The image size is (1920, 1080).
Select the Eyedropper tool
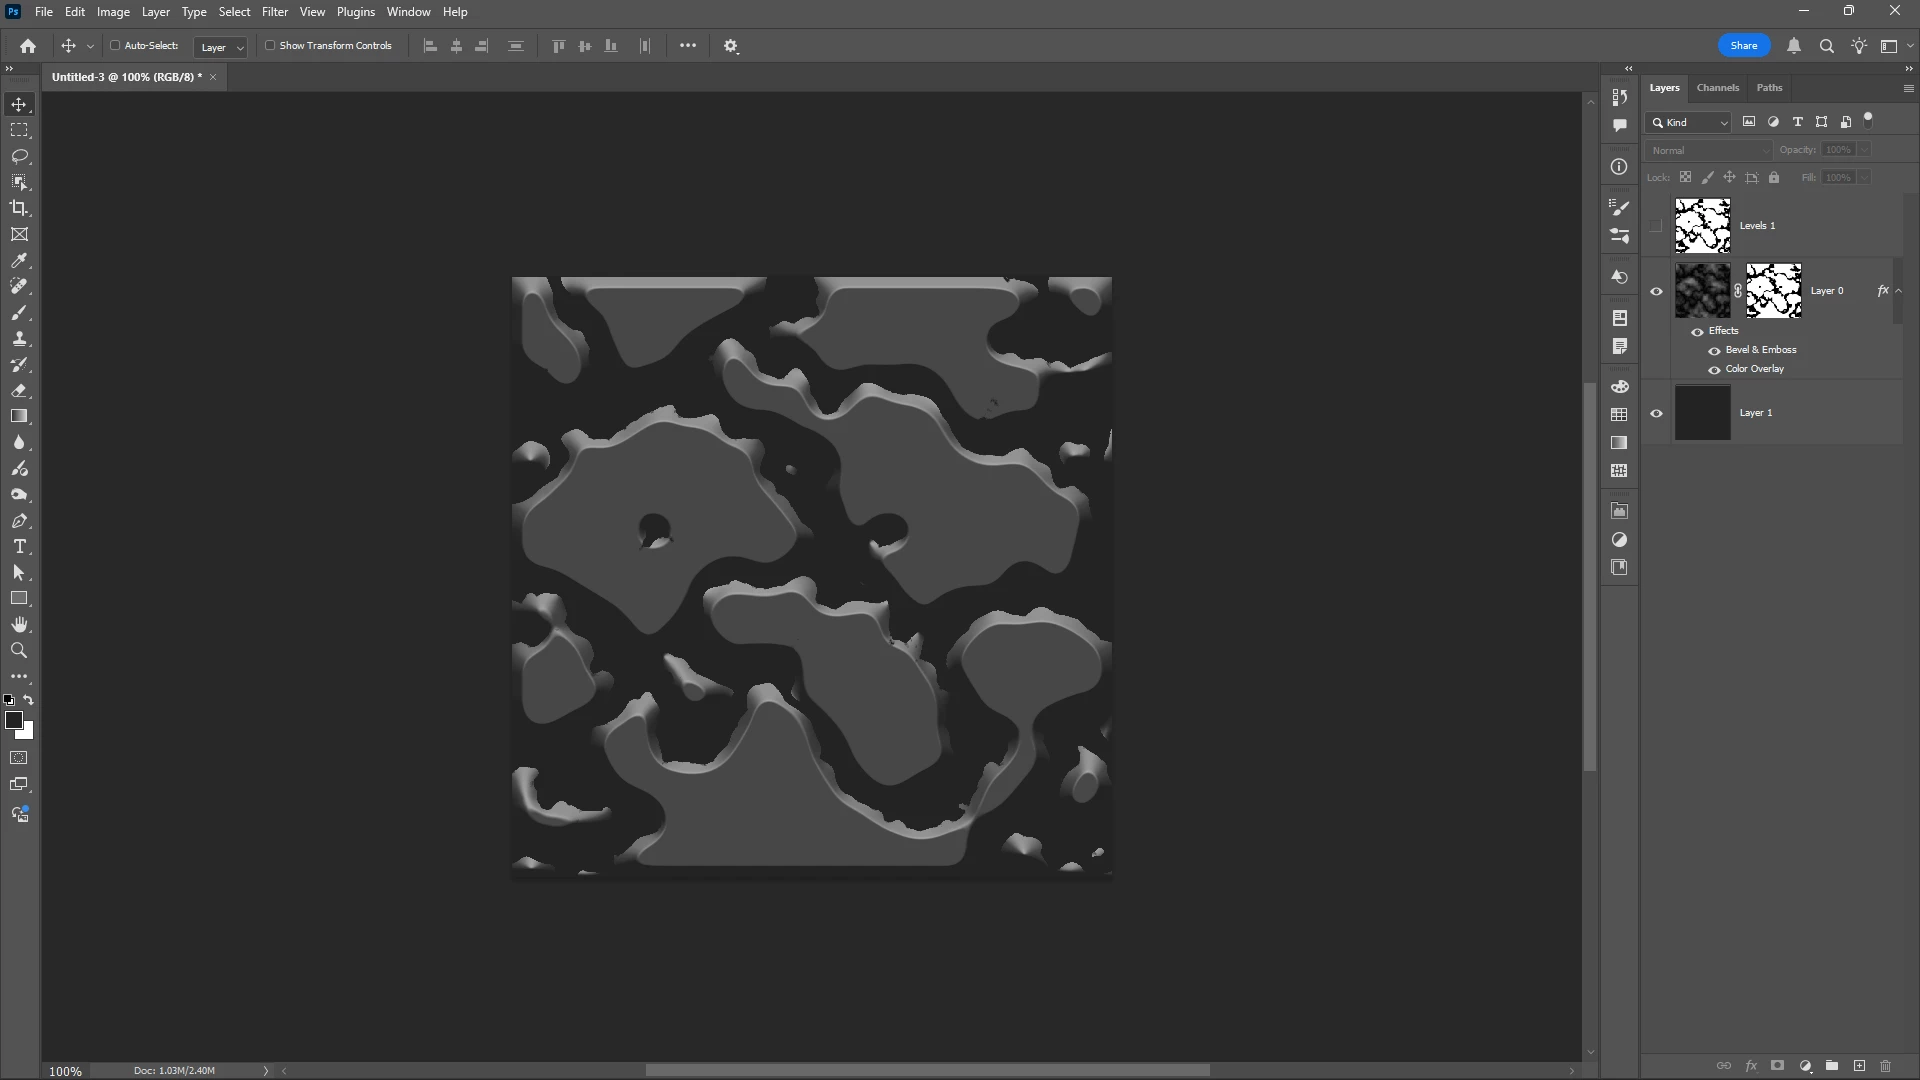pyautogui.click(x=19, y=260)
